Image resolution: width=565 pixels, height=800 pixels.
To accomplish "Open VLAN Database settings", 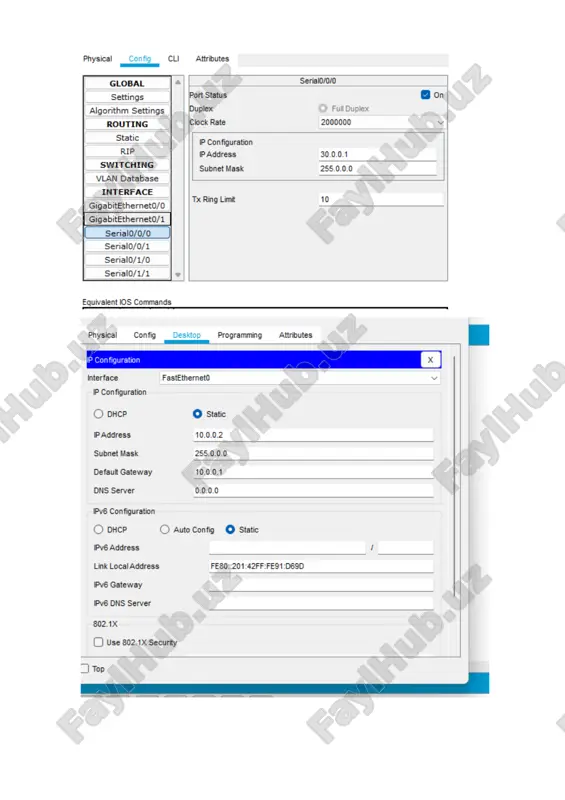I will (127, 179).
